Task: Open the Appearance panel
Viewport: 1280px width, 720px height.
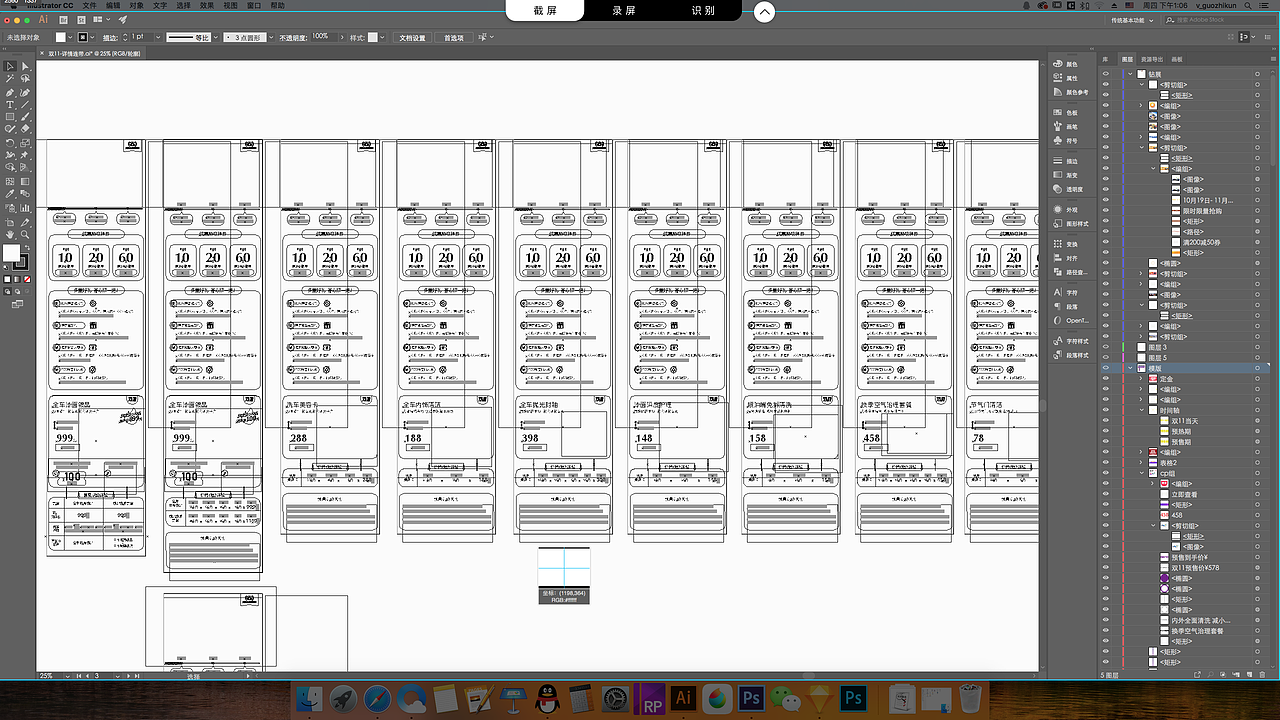Action: tap(1066, 209)
